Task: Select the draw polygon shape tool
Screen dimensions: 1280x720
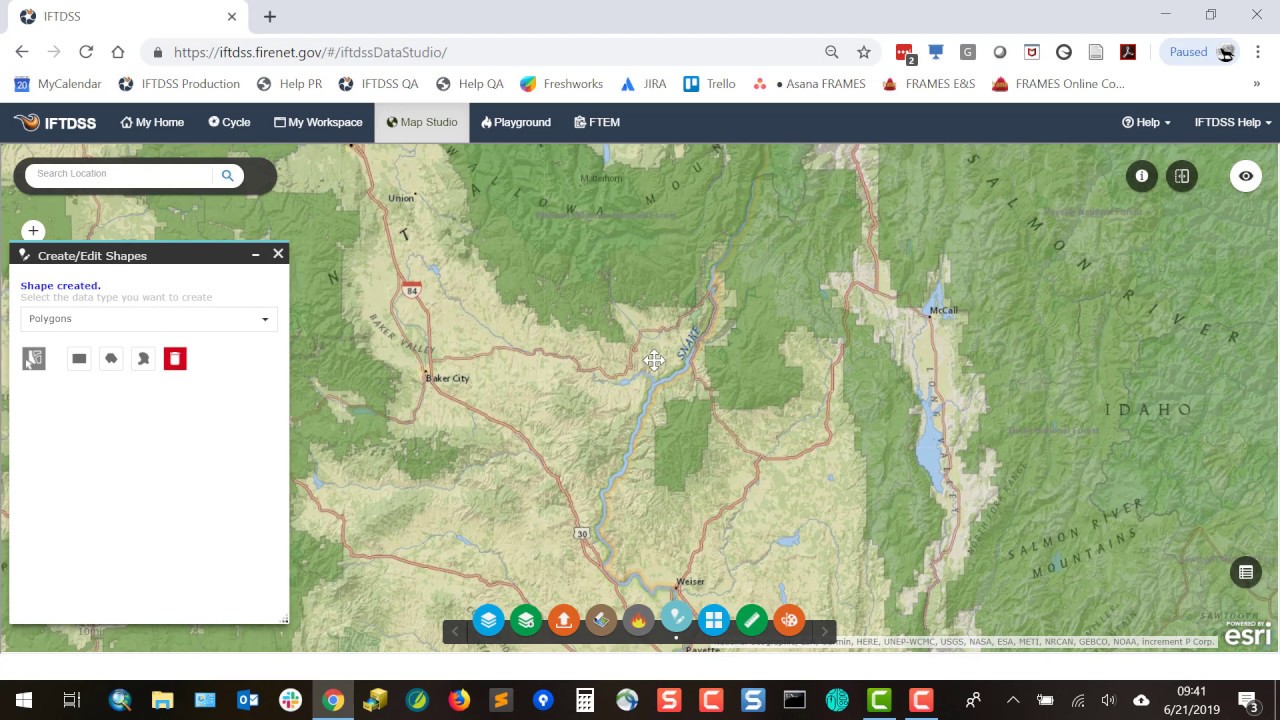Action: 111,359
